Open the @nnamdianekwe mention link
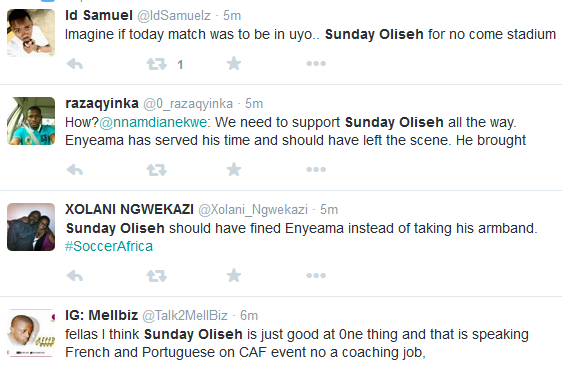The height and width of the screenshot is (370, 562). pyautogui.click(x=153, y=123)
